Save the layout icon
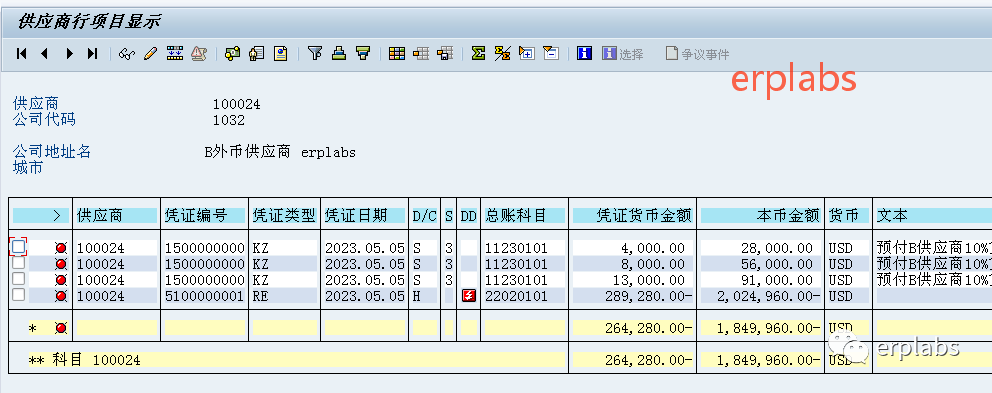Viewport: 992px width, 393px height. 445,54
